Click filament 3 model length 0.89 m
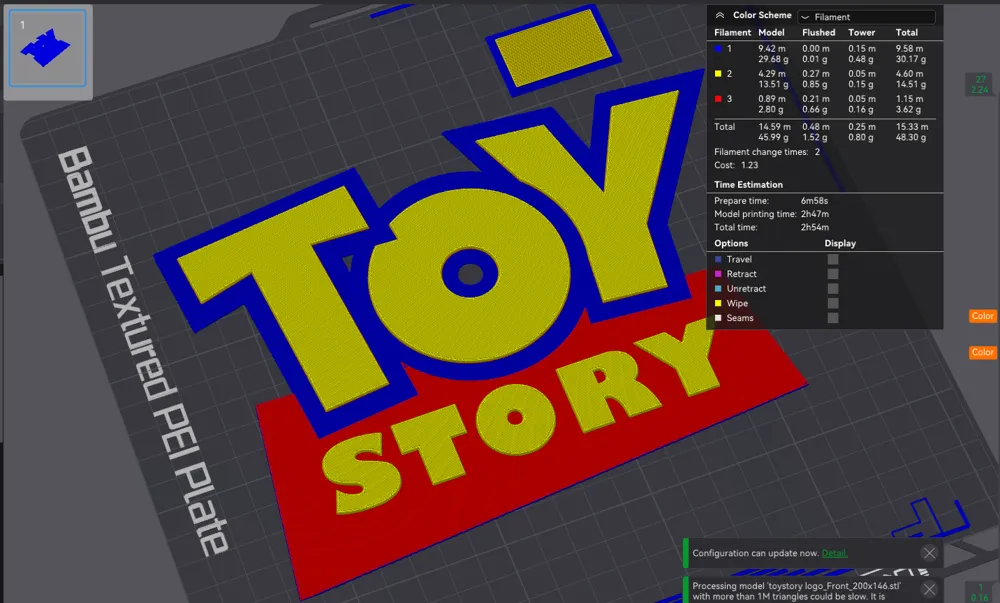Screen dimensions: 1000x603 (772, 99)
